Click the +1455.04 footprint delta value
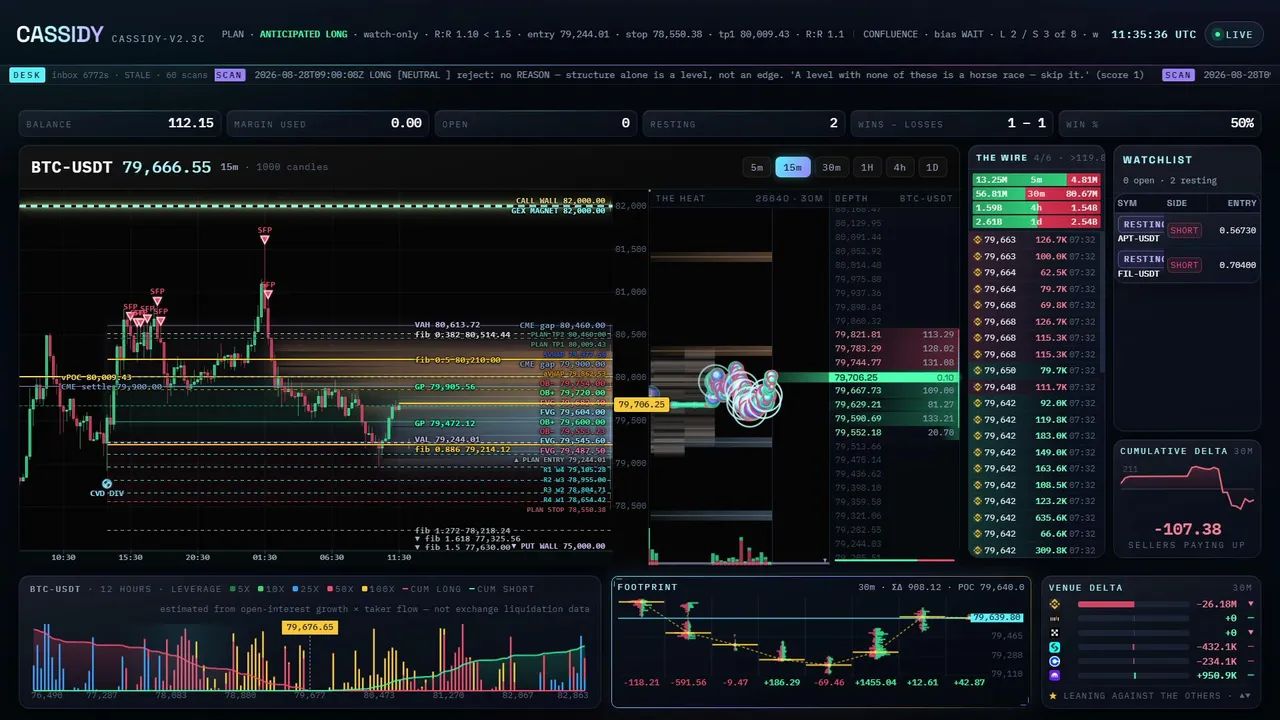The image size is (1280, 720). coord(877,682)
